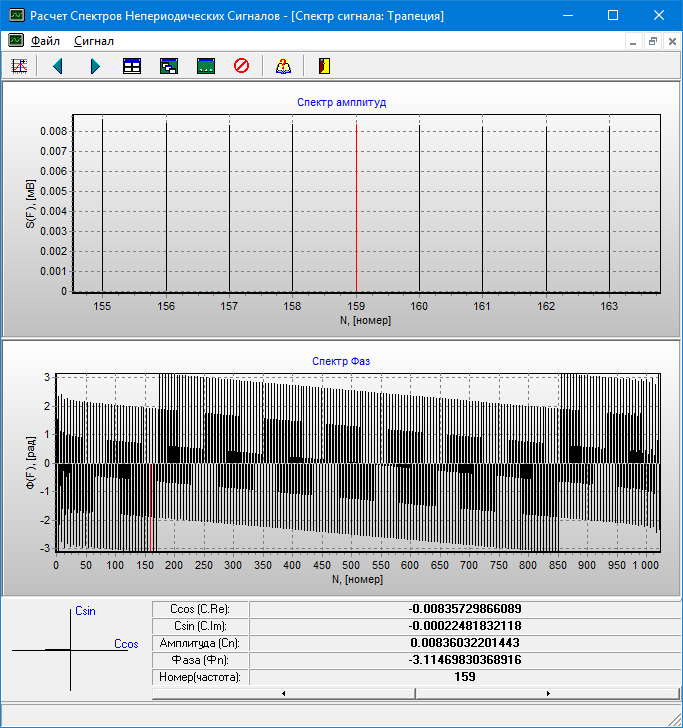Restore the inner MDI child window
The image size is (683, 728).
tap(652, 41)
